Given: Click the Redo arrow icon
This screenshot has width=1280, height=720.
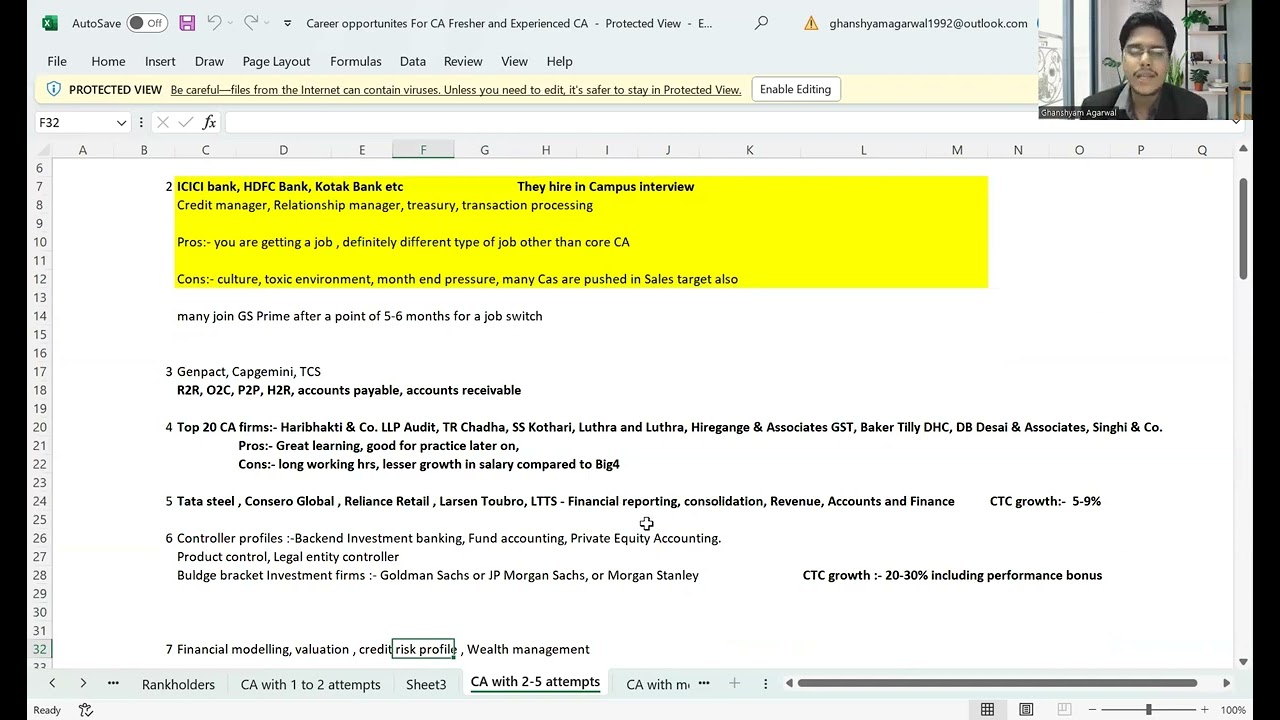Looking at the screenshot, I should (251, 23).
